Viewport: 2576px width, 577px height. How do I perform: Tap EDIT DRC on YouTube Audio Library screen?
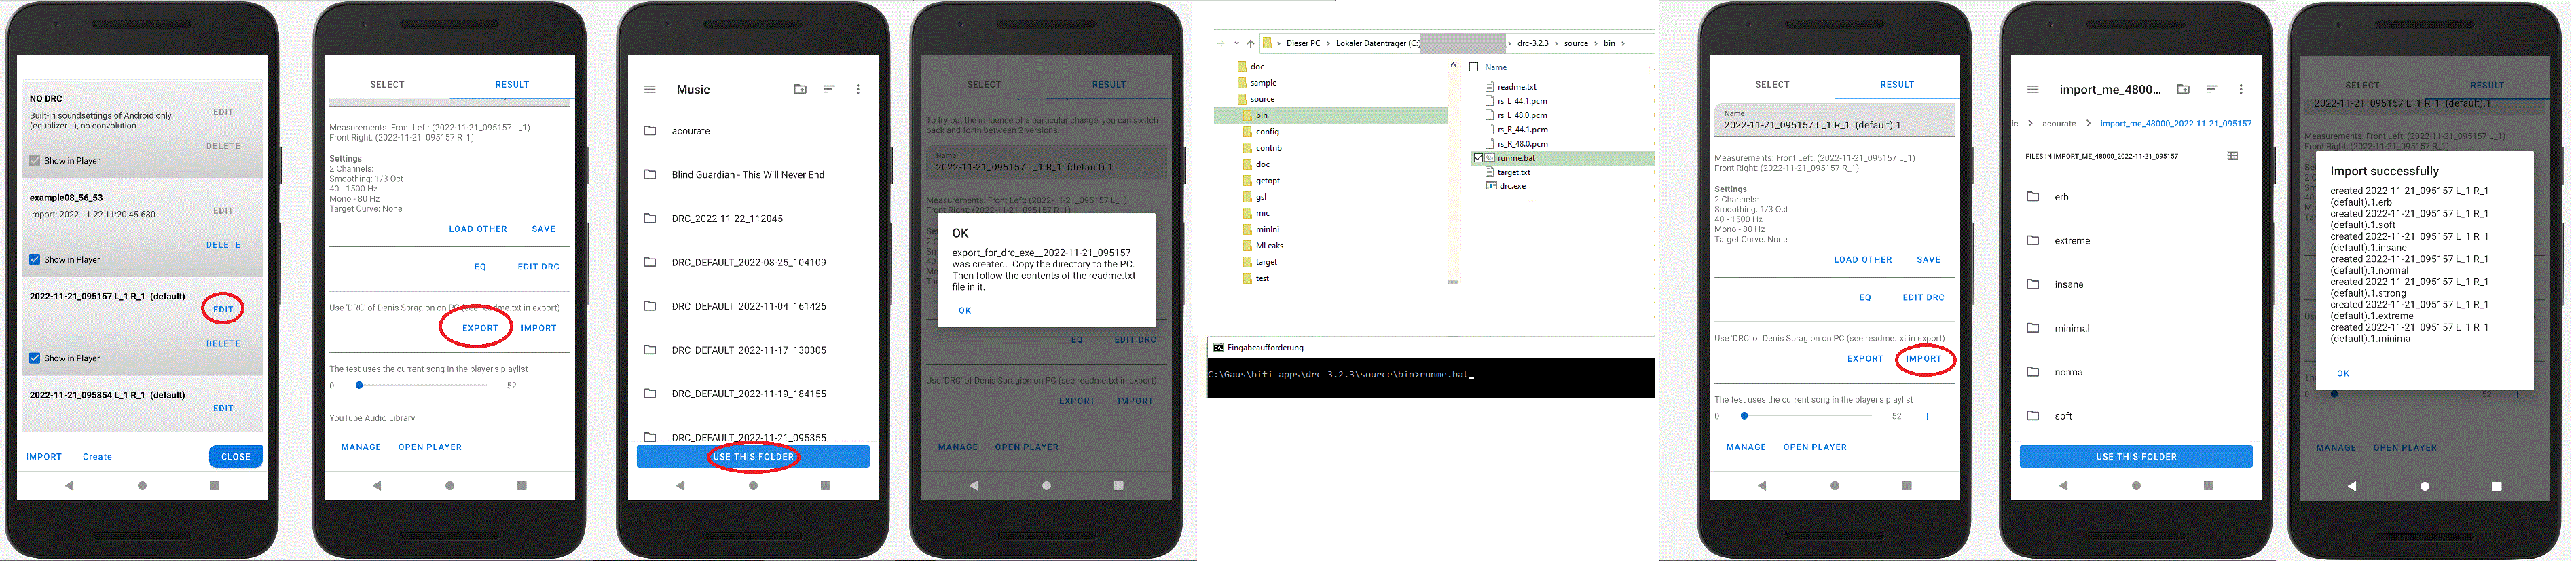point(538,268)
